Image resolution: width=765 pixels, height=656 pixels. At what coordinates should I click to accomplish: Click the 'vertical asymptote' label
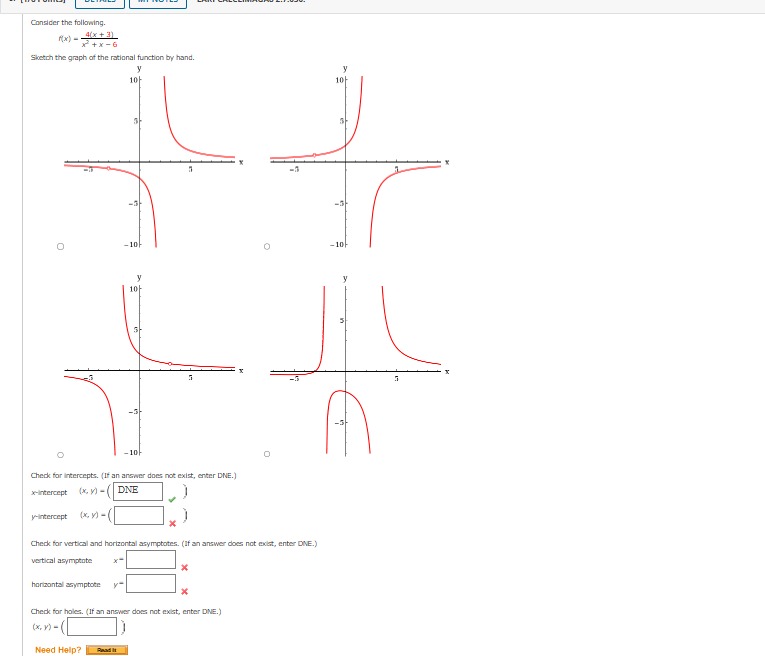click(61, 560)
